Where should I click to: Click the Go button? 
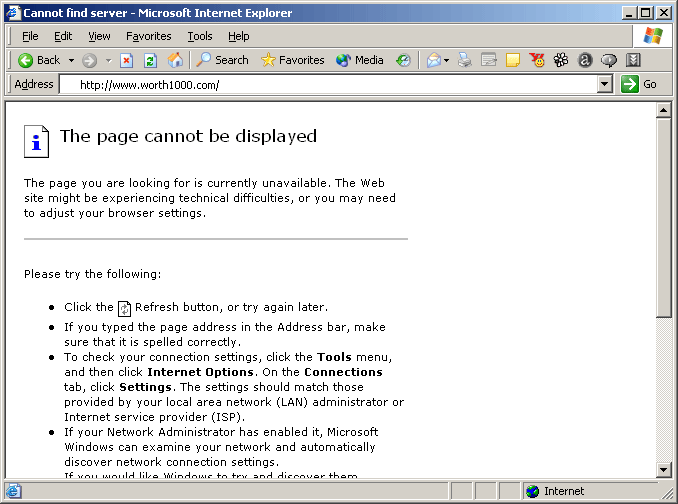pos(639,84)
